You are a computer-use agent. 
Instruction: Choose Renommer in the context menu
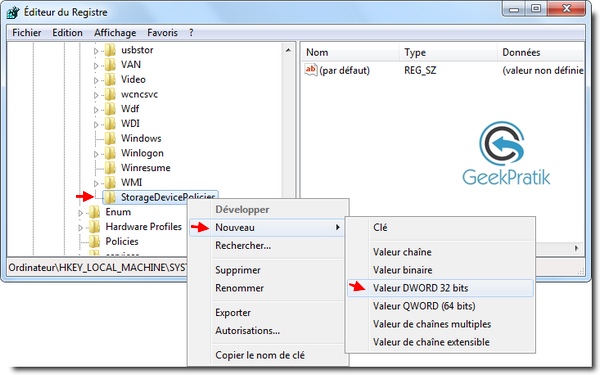pos(266,288)
